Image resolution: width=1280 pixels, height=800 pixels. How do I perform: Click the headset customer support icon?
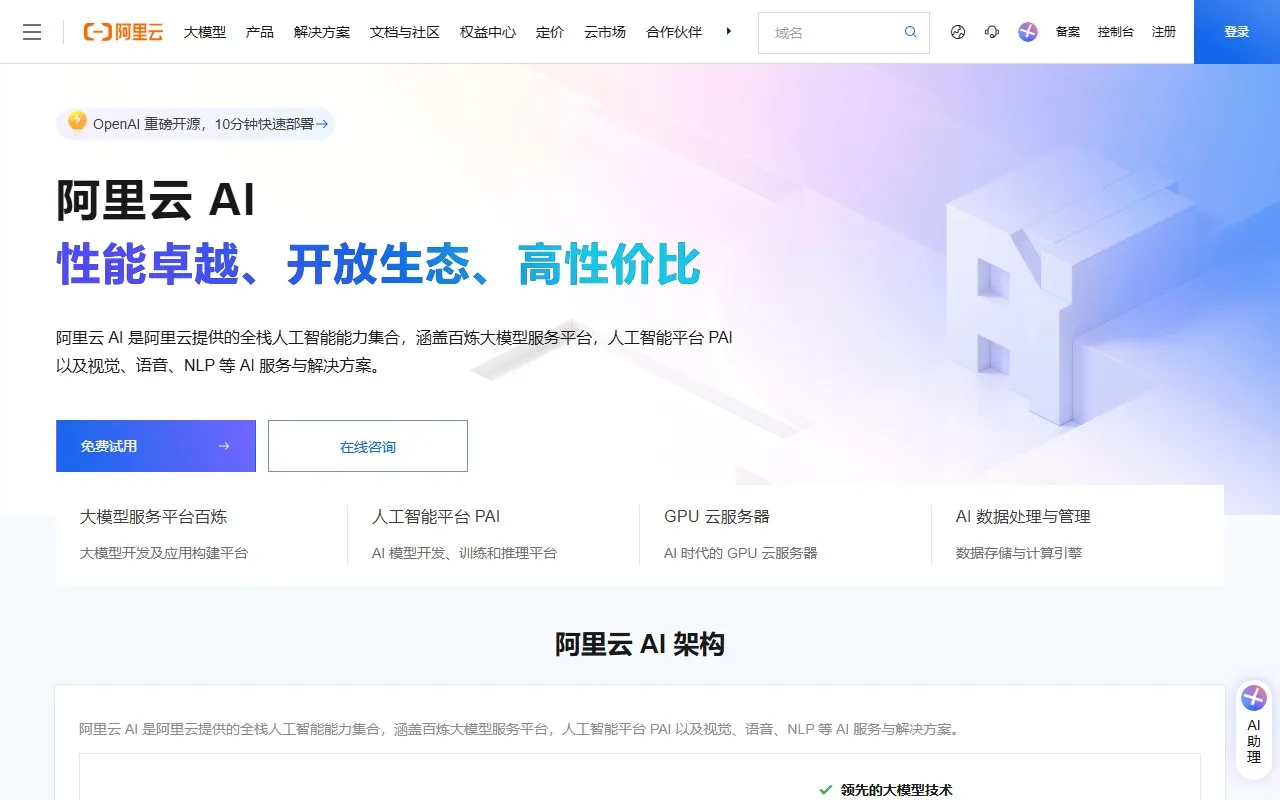pos(991,32)
